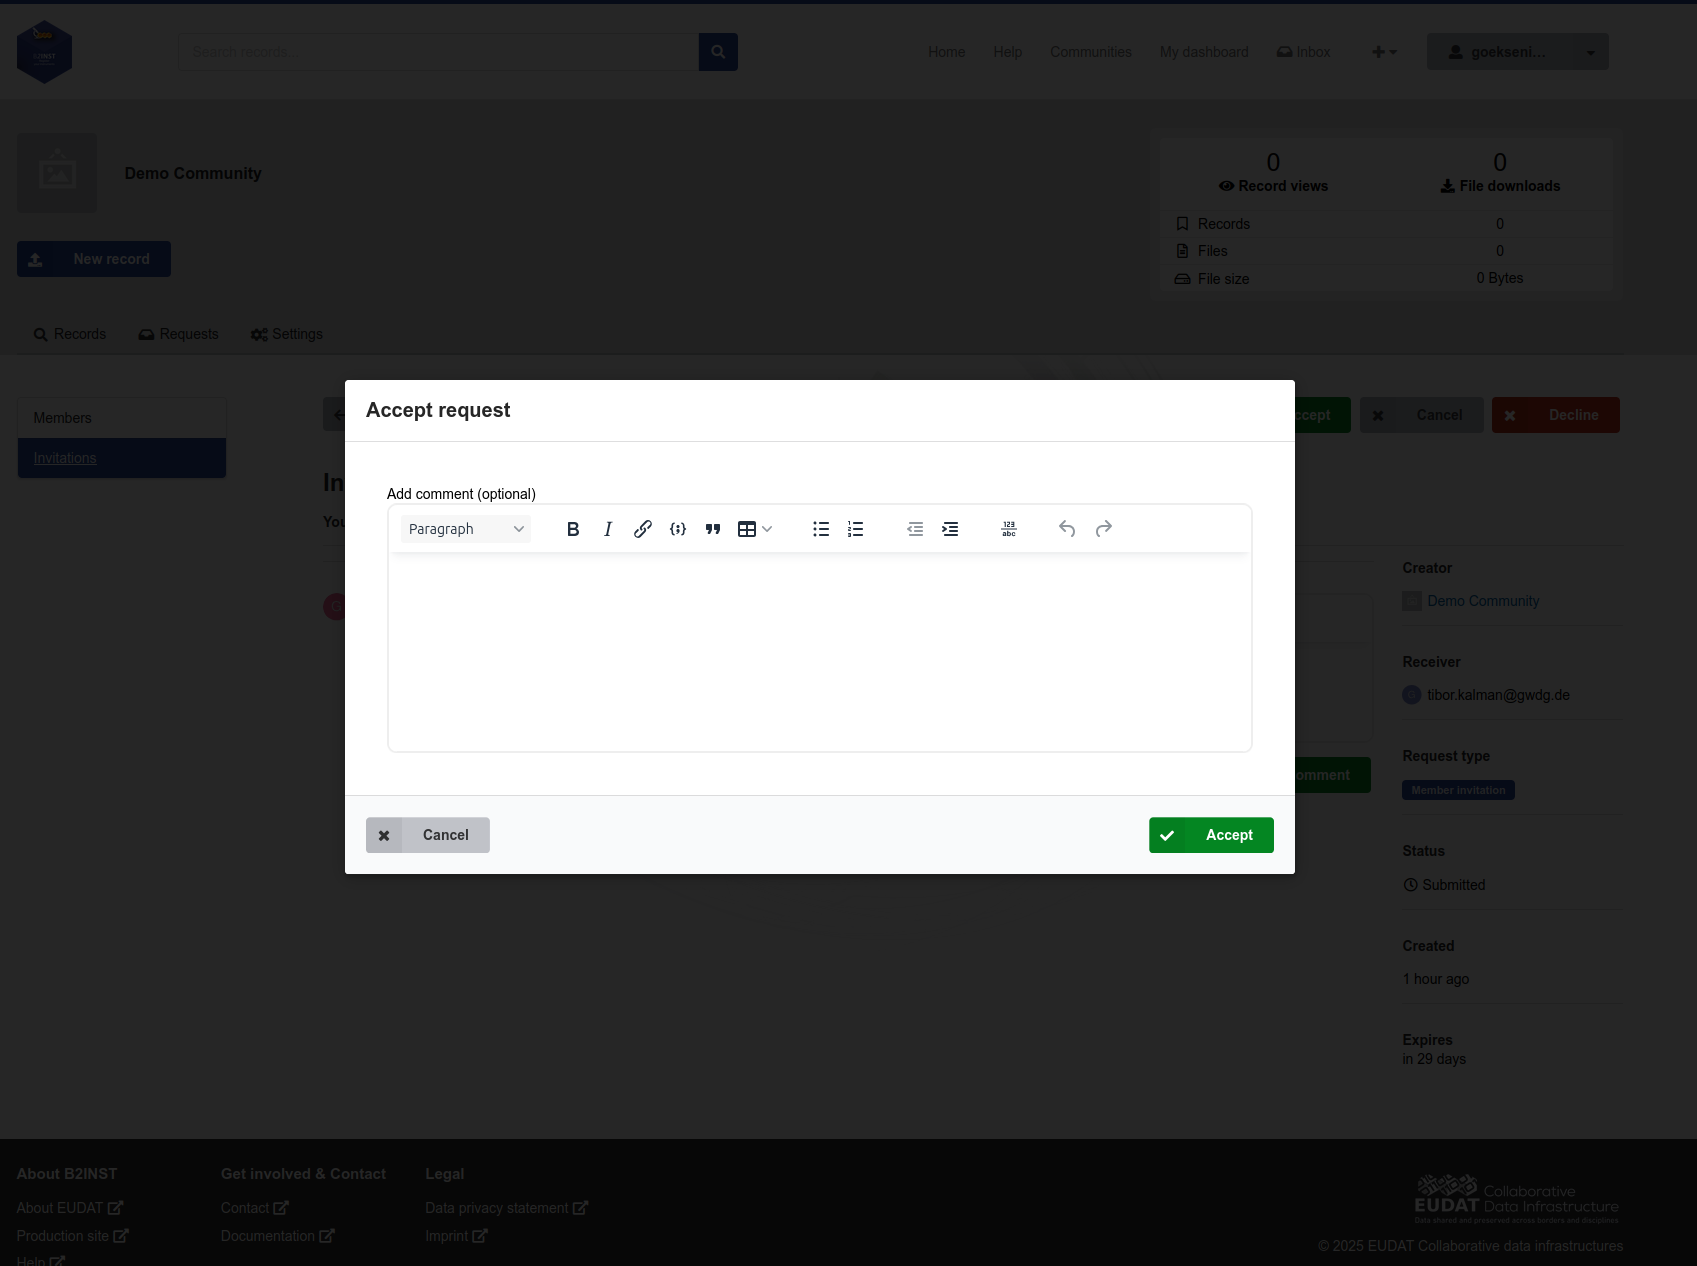This screenshot has width=1697, height=1266.
Task: Open My dashboard
Action: [x=1204, y=52]
